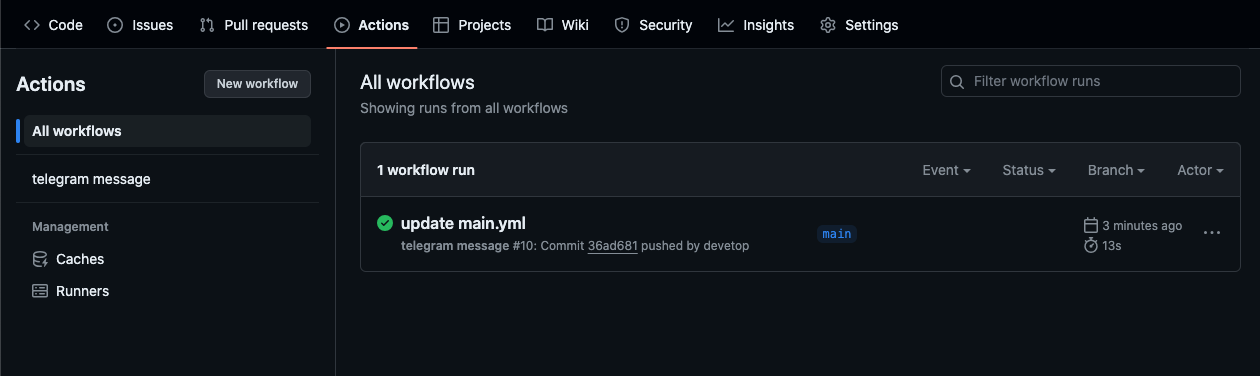
Task: Expand the Event filter dropdown
Action: click(946, 170)
